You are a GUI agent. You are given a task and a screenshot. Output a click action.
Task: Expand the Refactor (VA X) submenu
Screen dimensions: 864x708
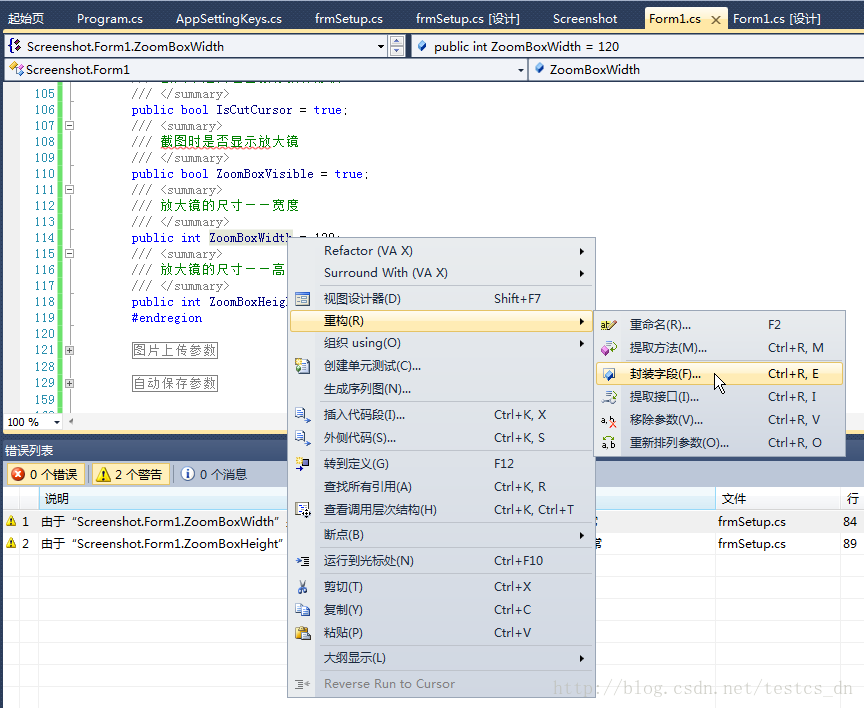coord(441,251)
